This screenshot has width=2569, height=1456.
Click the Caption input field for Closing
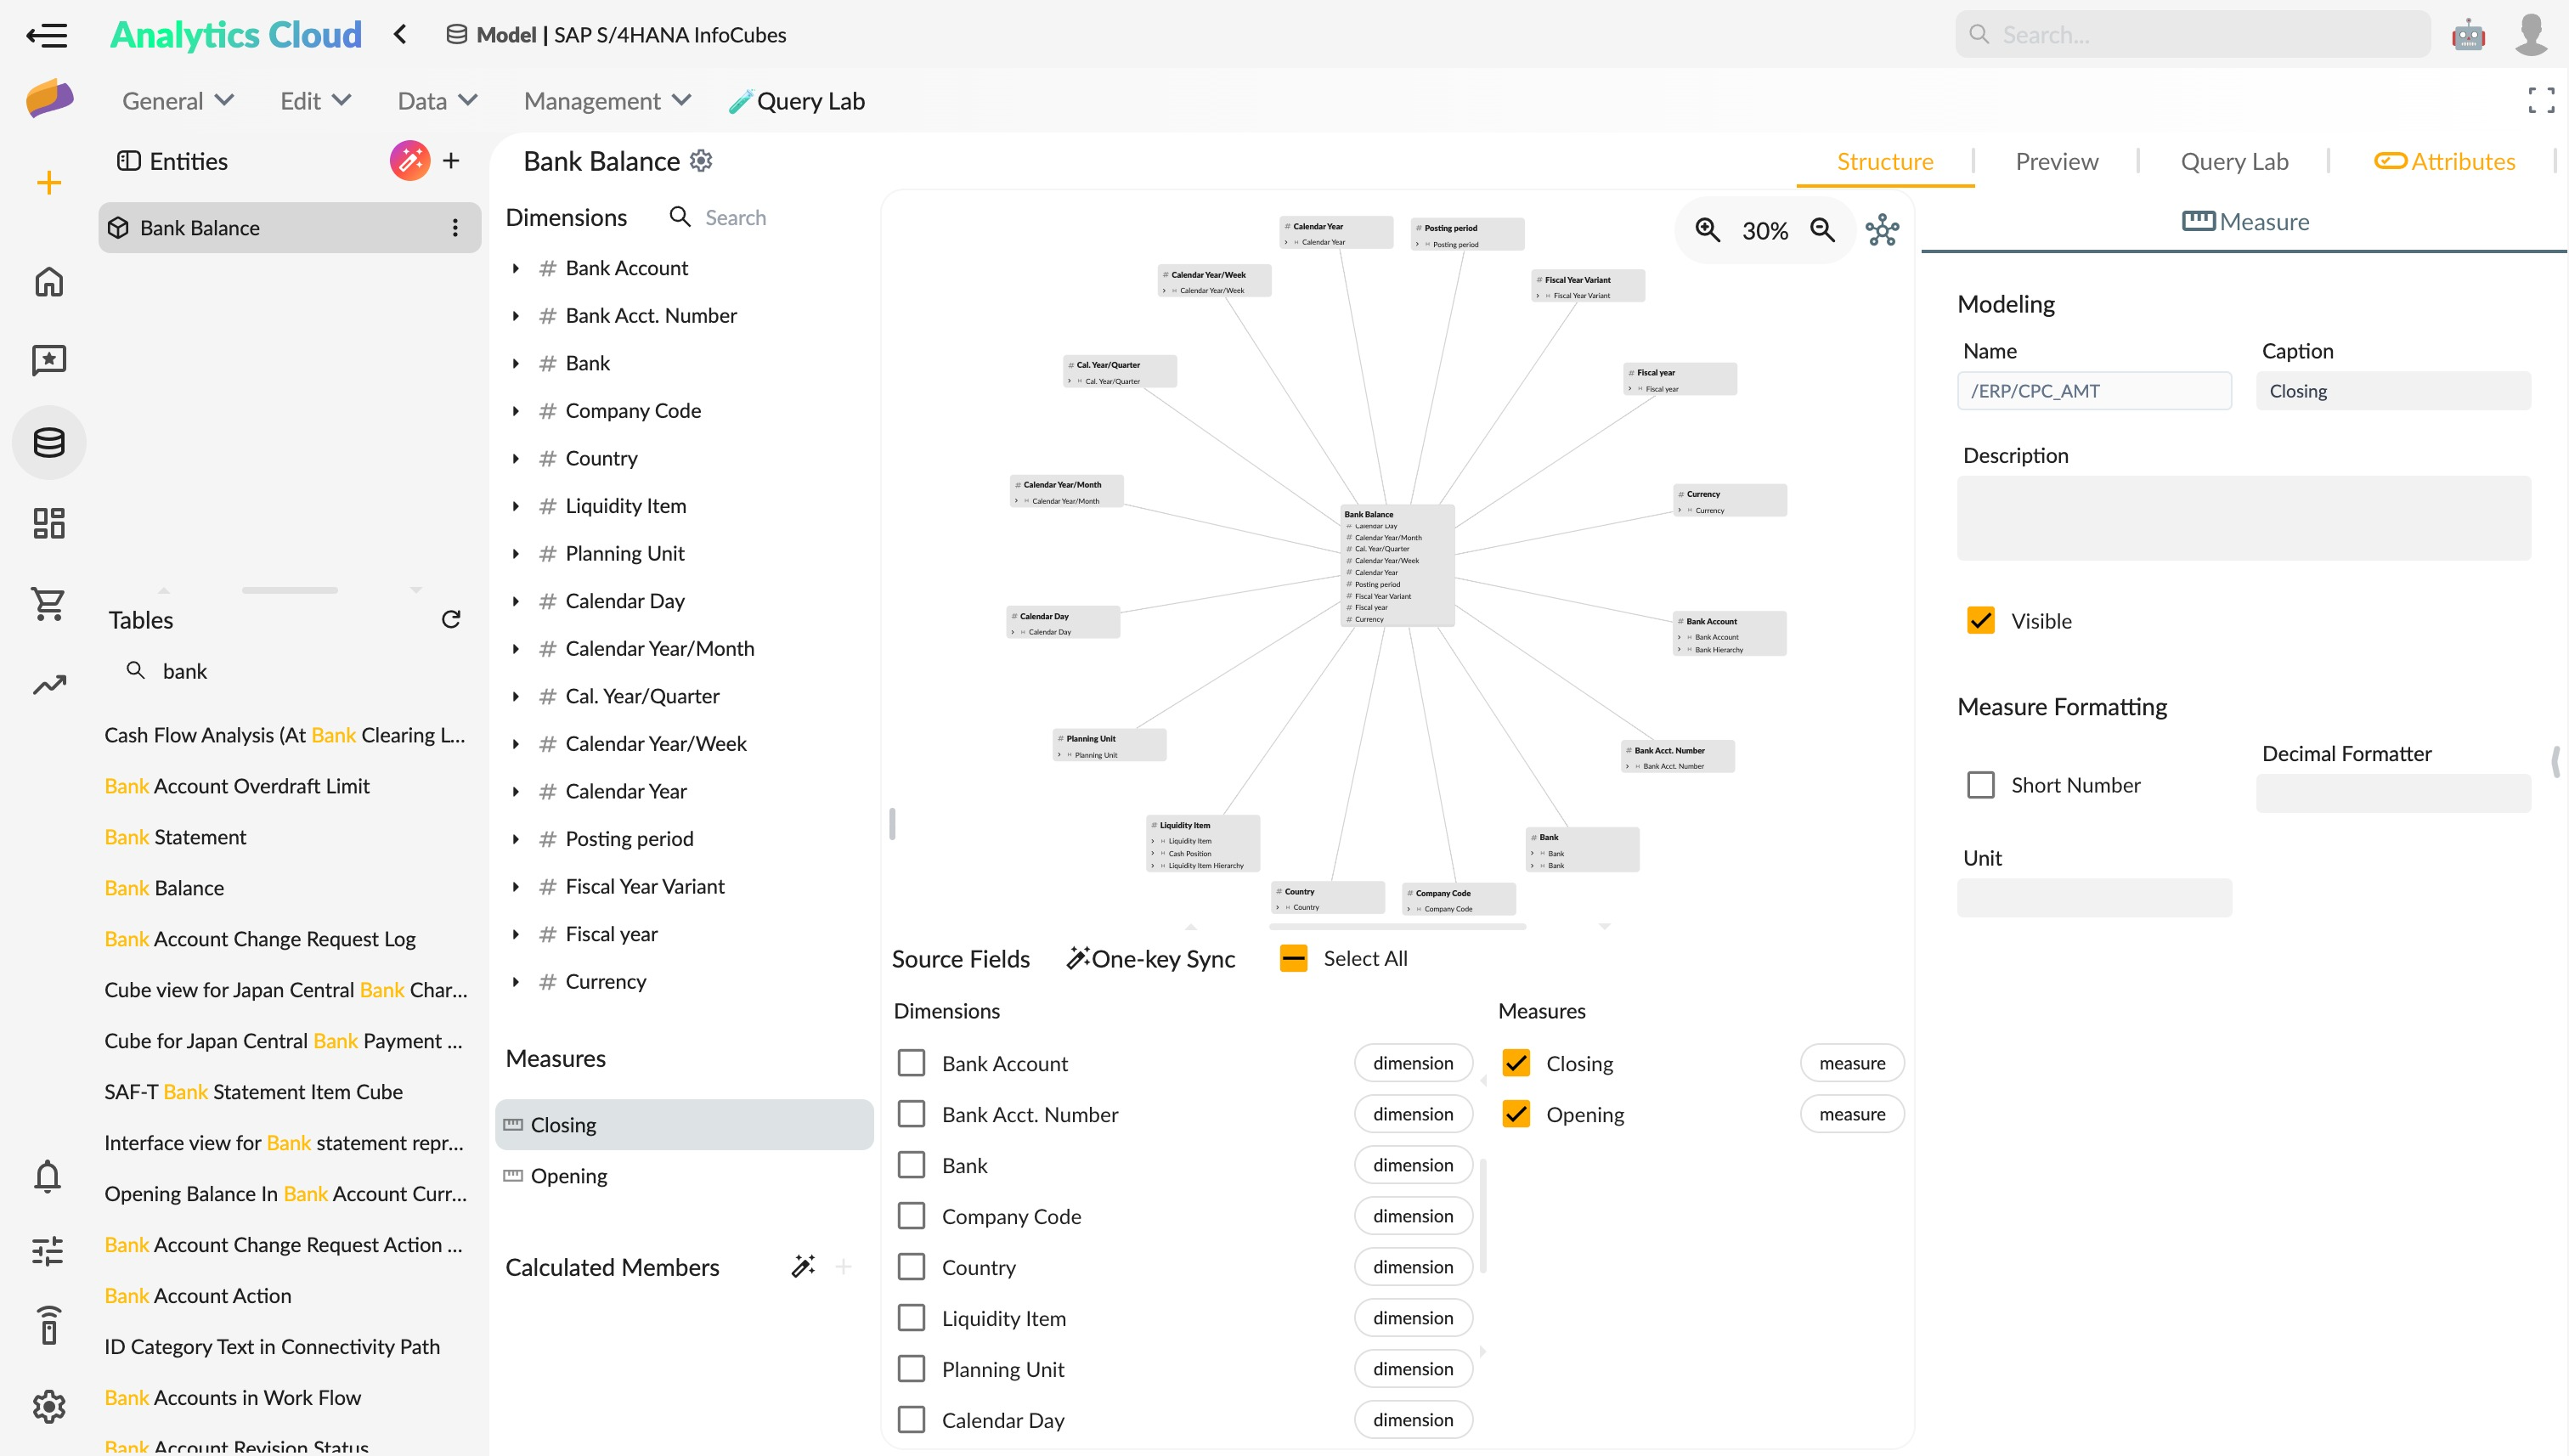click(2392, 390)
